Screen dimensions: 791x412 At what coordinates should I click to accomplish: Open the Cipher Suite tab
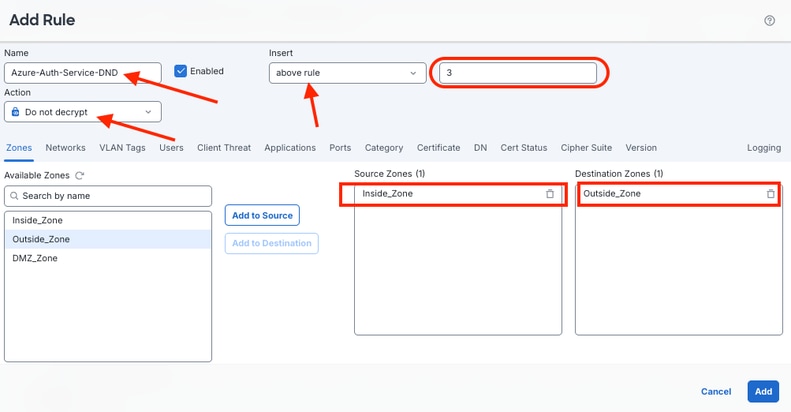[586, 148]
